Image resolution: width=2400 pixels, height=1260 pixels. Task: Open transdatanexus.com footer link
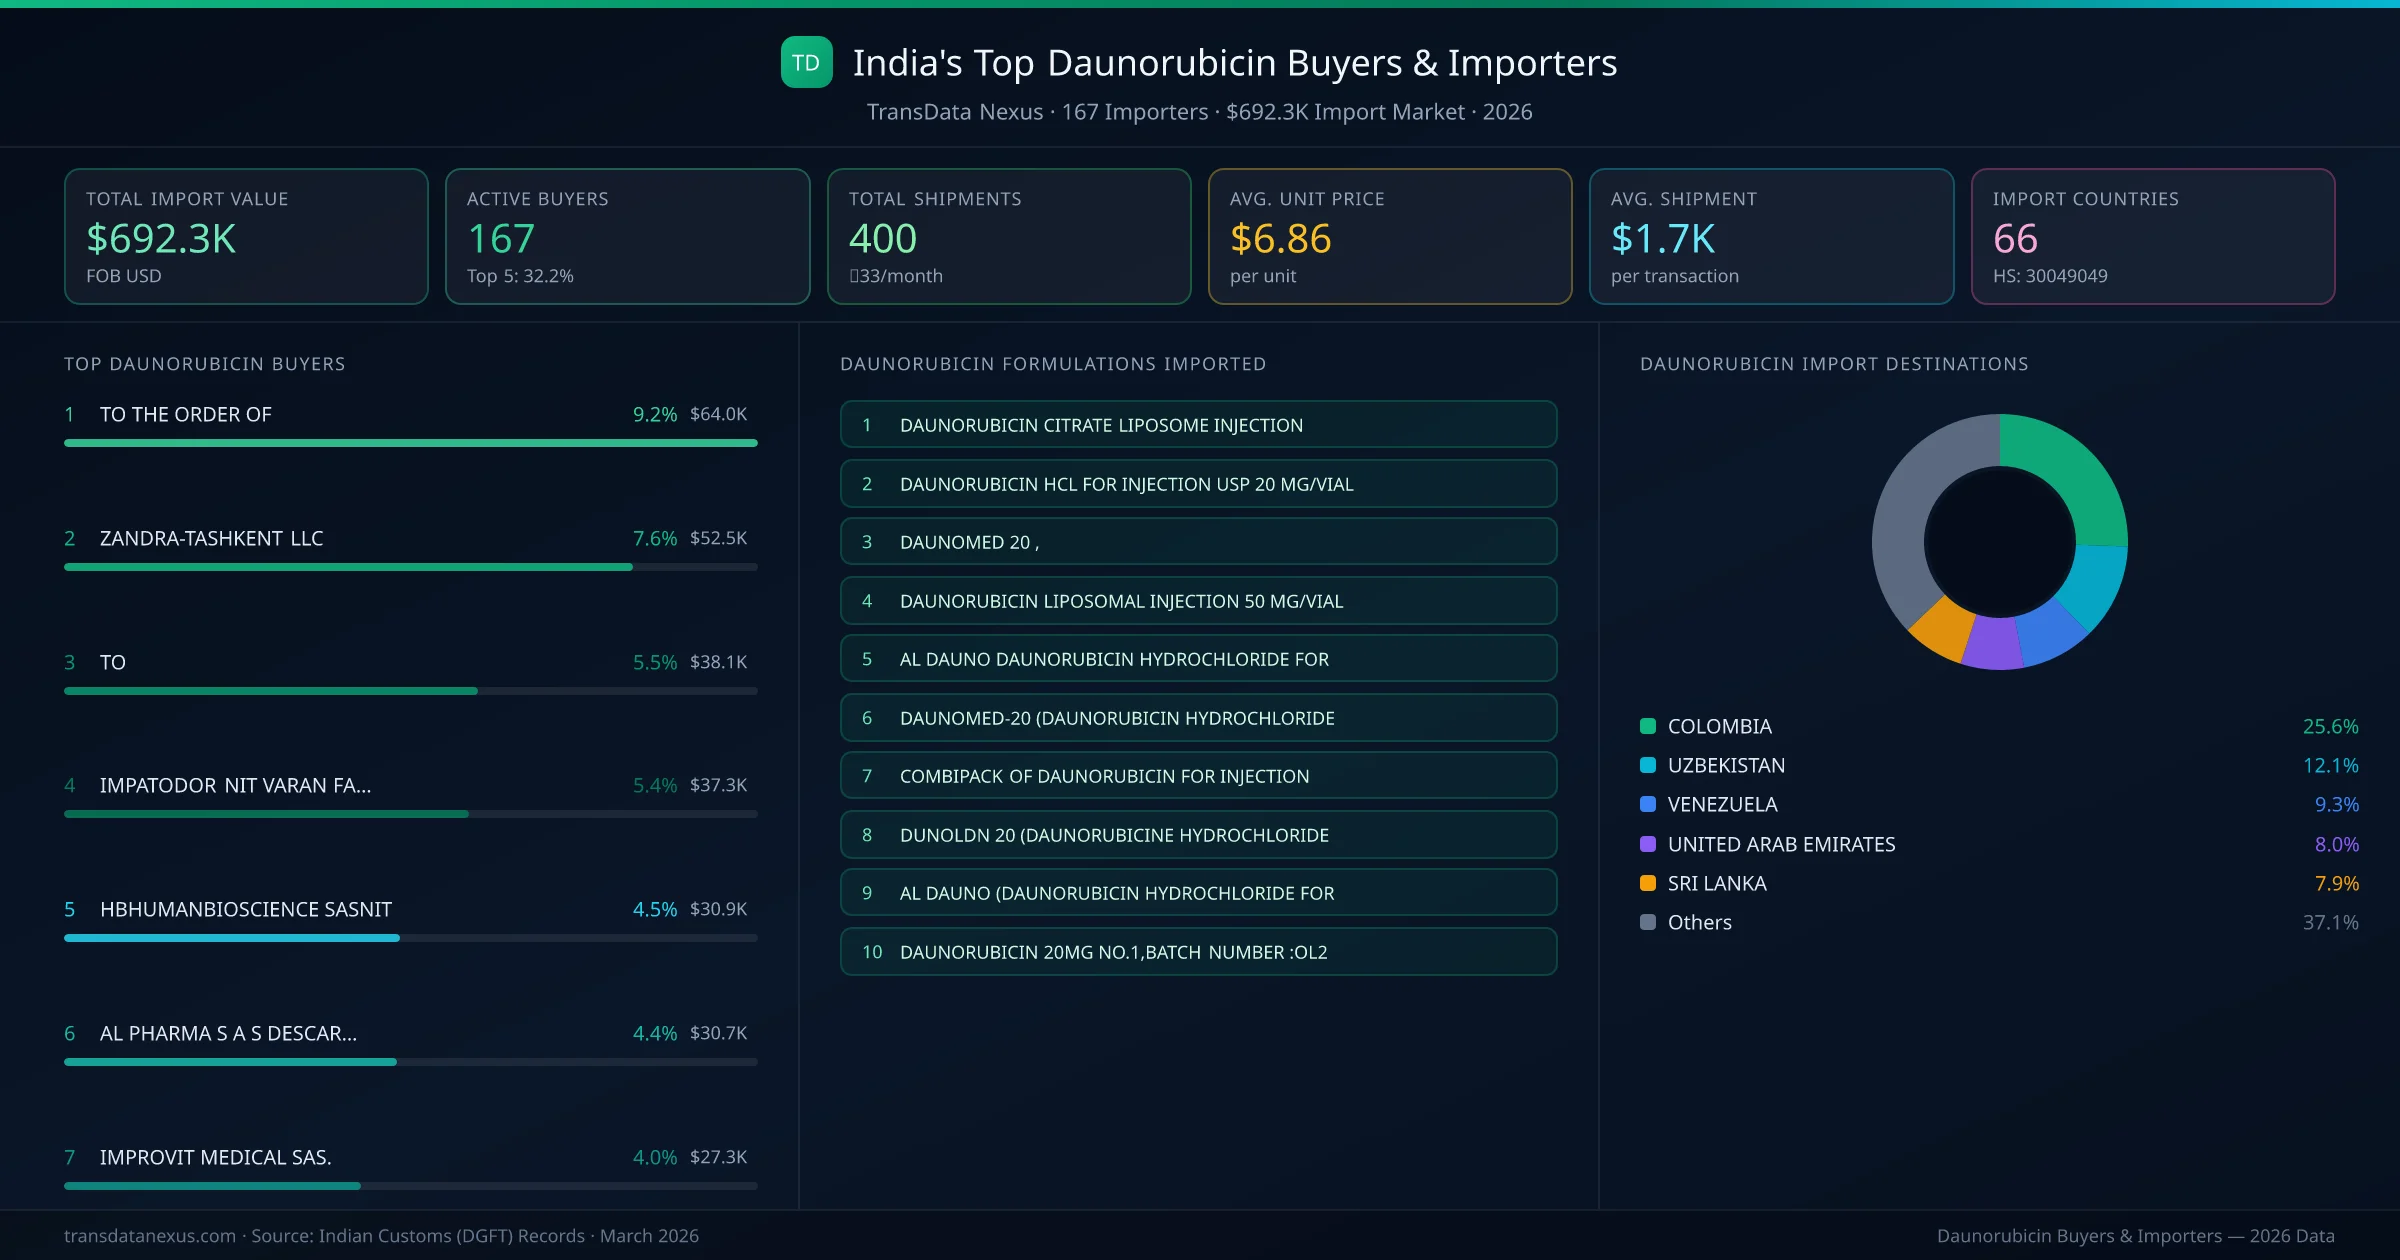tap(150, 1236)
